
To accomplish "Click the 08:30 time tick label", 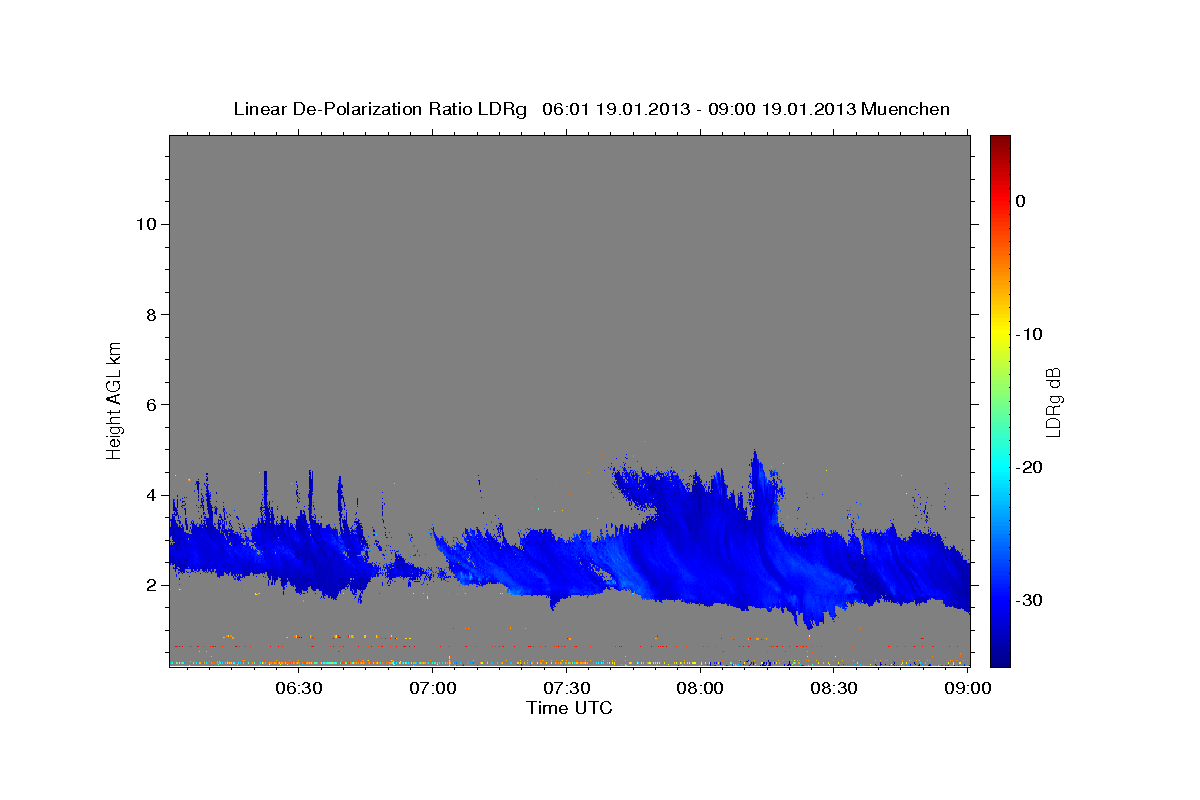I will pos(834,688).
